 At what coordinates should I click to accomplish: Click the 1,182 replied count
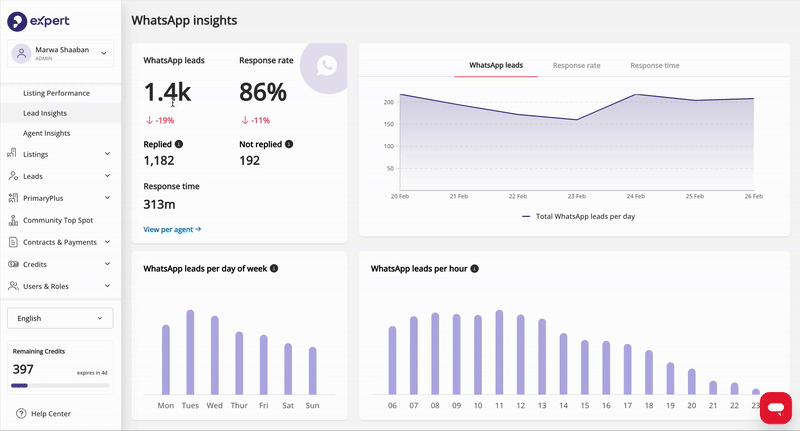tap(159, 161)
